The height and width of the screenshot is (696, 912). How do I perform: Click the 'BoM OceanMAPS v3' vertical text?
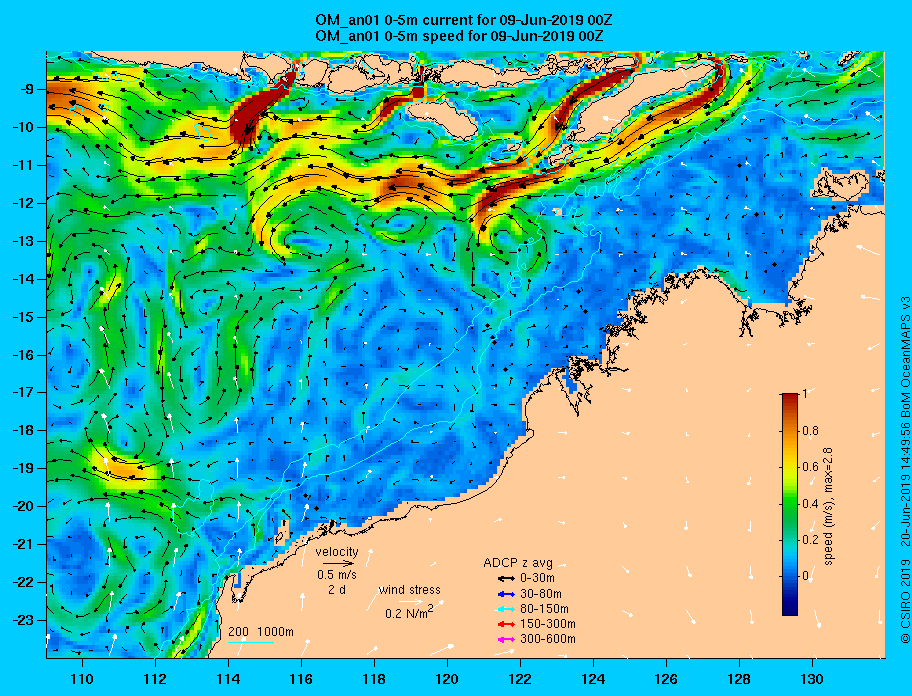point(905,357)
